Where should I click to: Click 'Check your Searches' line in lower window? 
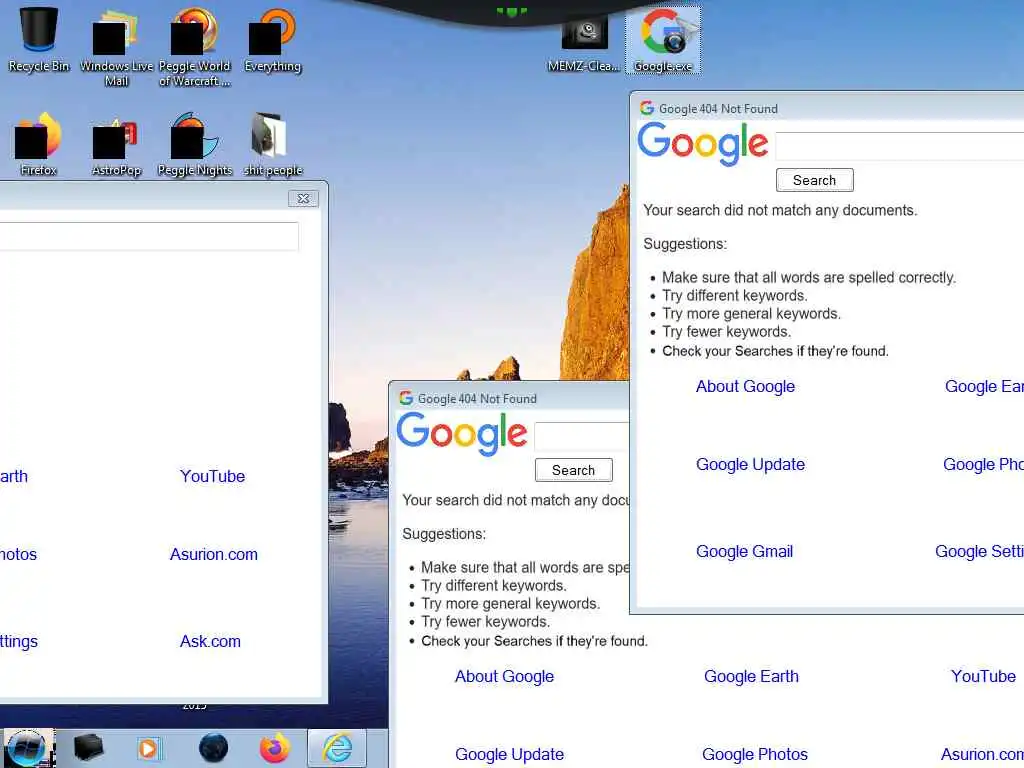pos(534,641)
